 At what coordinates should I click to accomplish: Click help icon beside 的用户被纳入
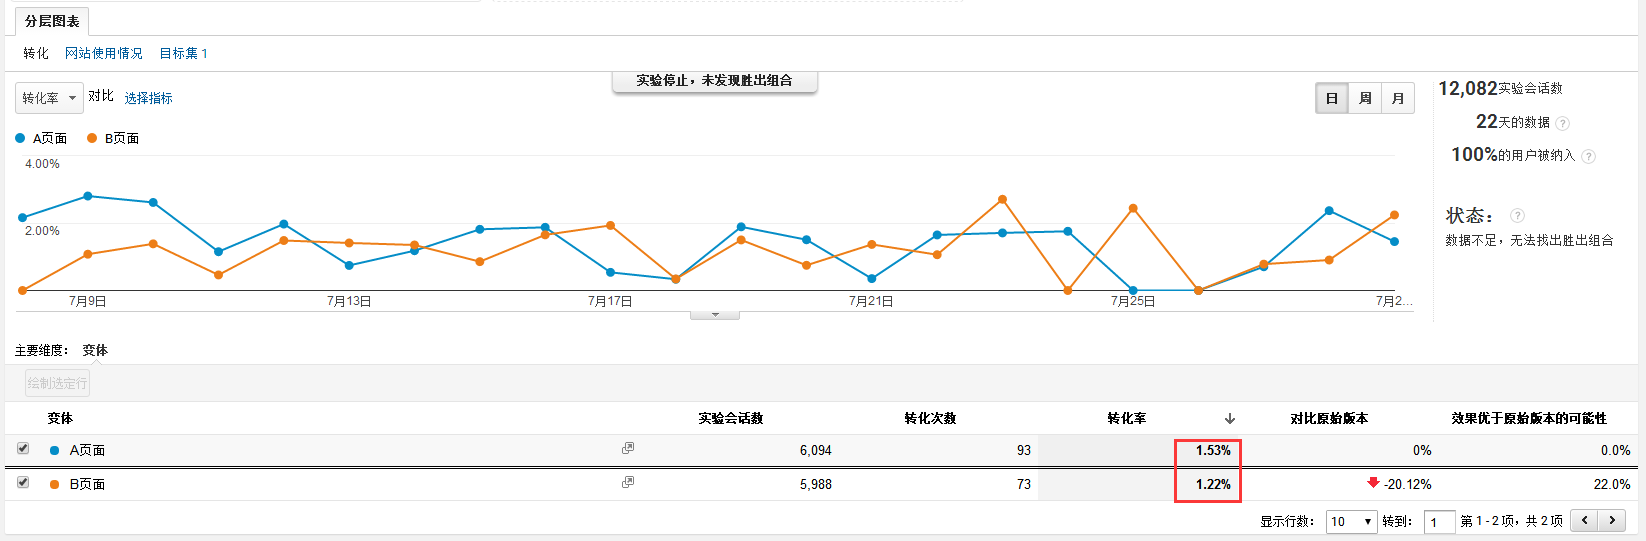1588,156
